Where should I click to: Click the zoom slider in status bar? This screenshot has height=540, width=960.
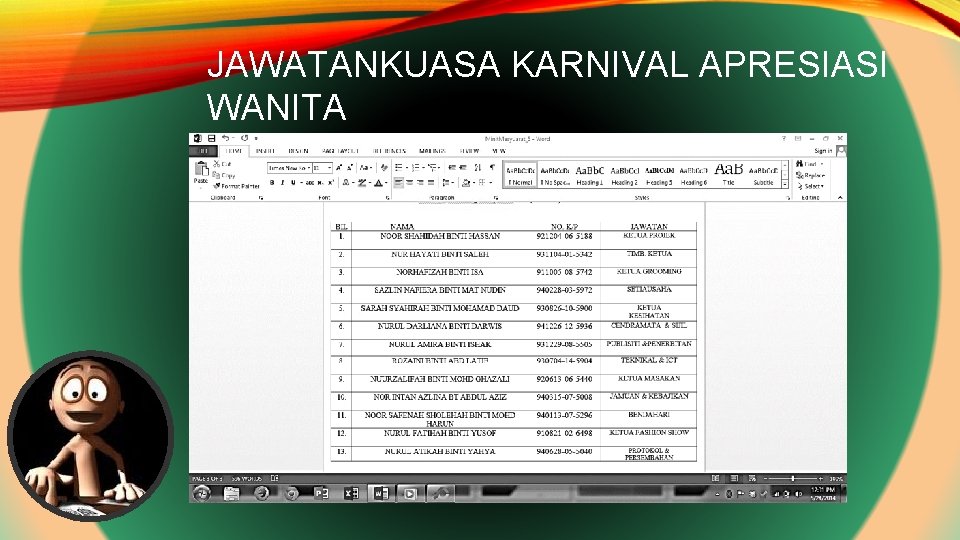point(793,478)
